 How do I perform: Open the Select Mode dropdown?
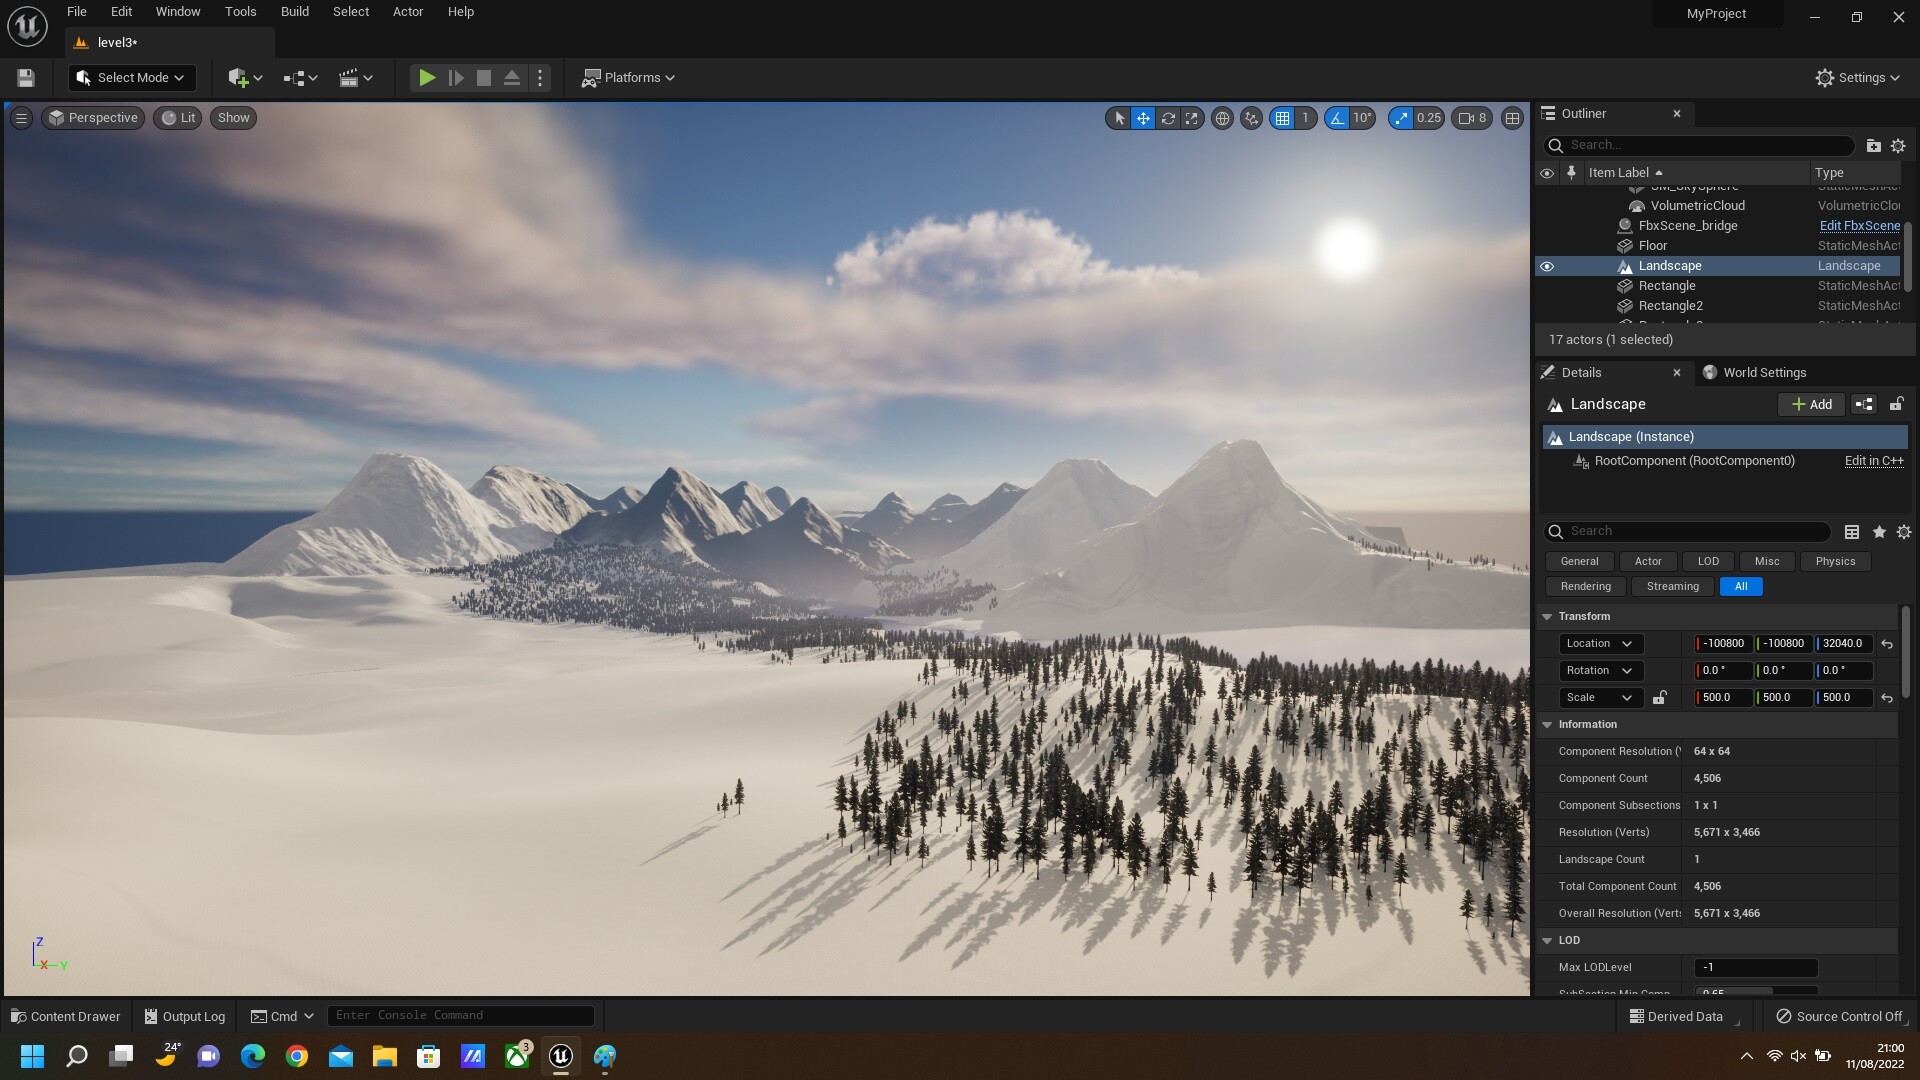pos(132,78)
